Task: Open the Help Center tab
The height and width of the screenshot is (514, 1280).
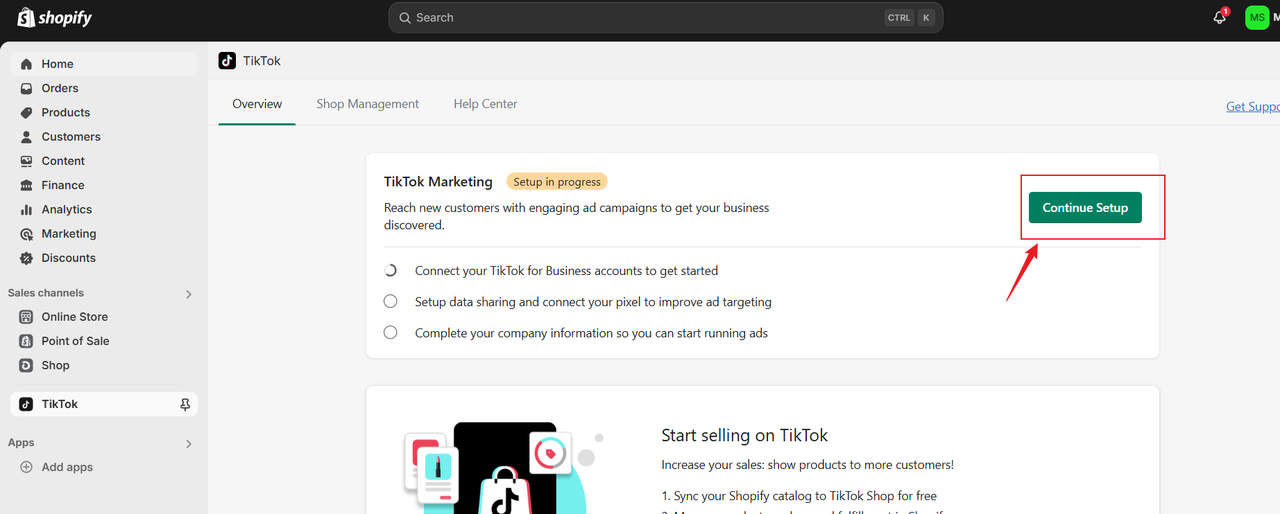Action: [485, 104]
